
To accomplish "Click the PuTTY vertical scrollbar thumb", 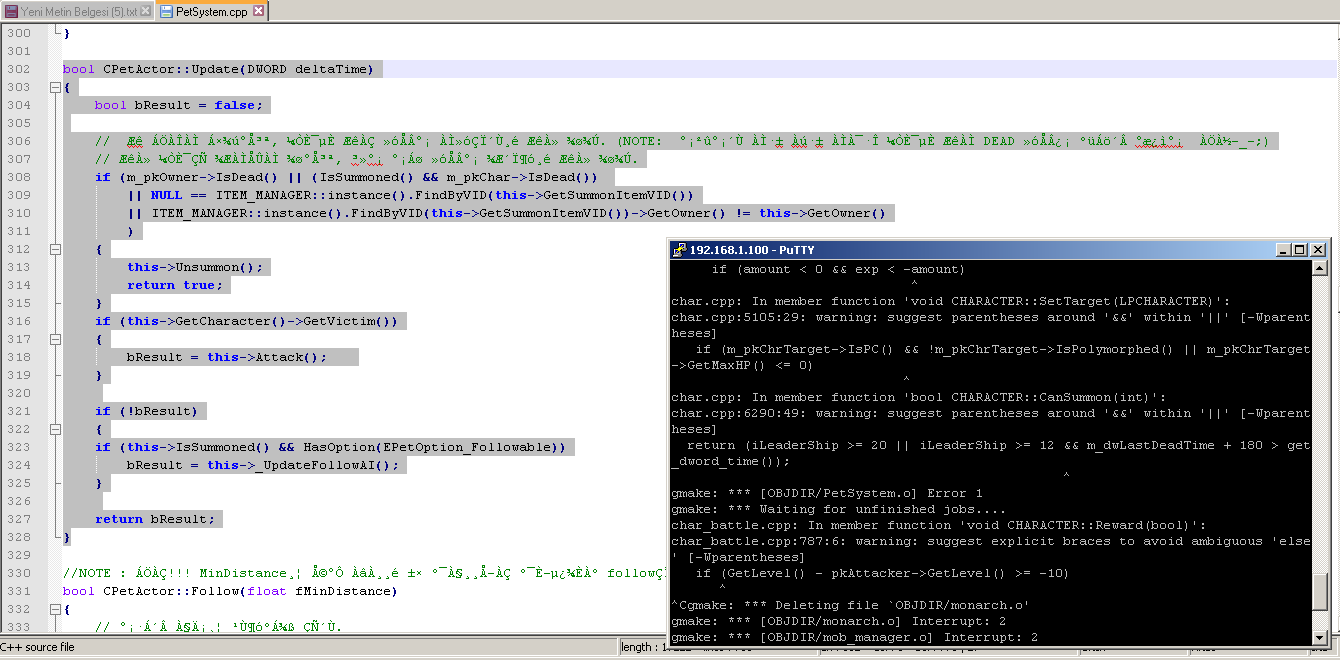I will pos(1319,592).
